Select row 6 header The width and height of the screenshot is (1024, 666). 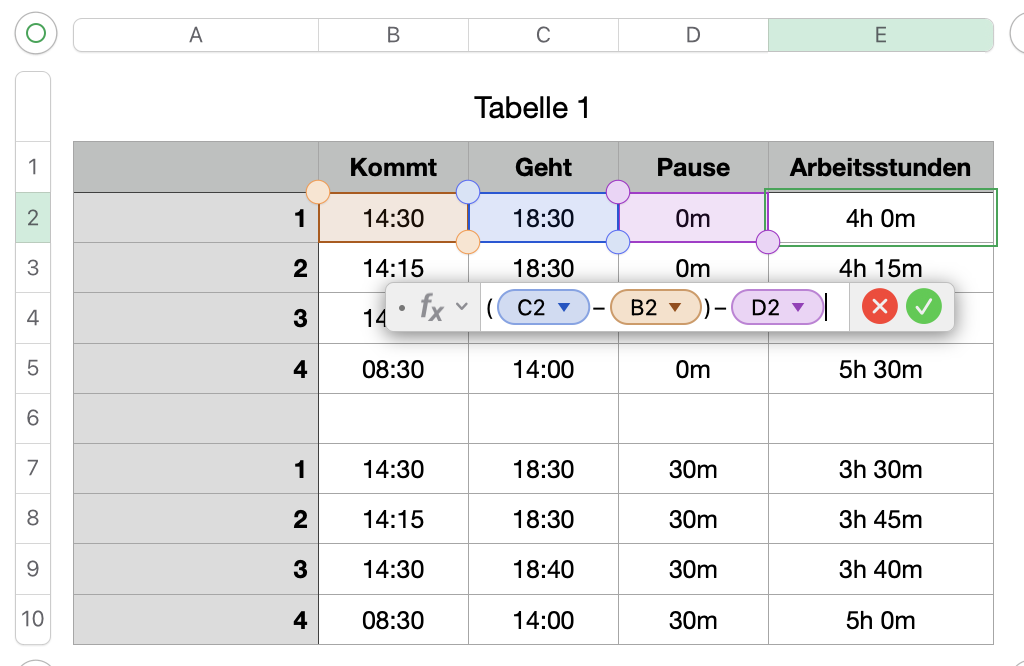[33, 418]
